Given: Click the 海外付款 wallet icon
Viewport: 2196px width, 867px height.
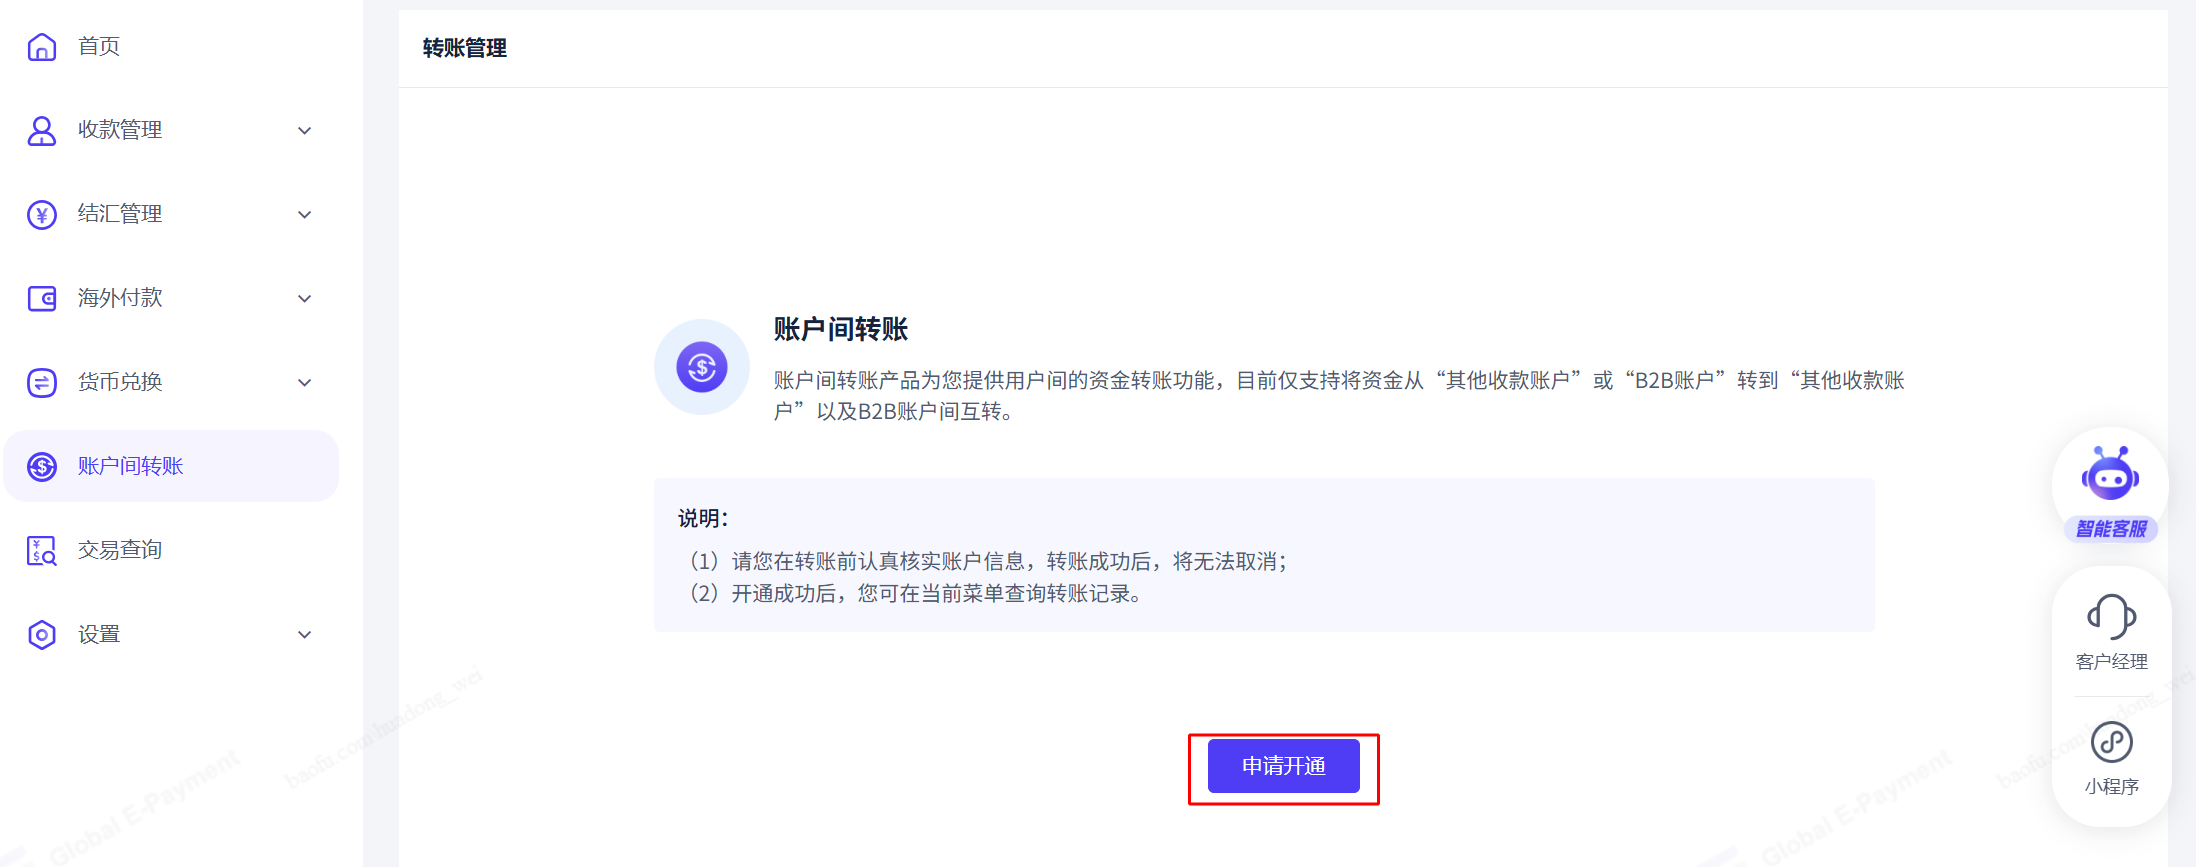Looking at the screenshot, I should point(42,299).
